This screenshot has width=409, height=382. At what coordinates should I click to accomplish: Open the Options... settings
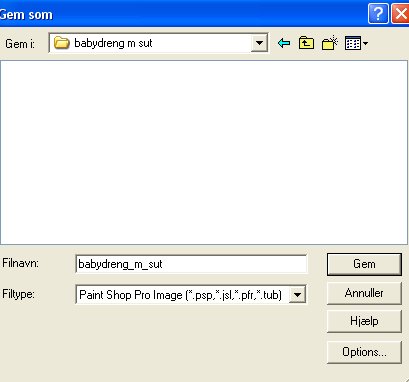364,352
